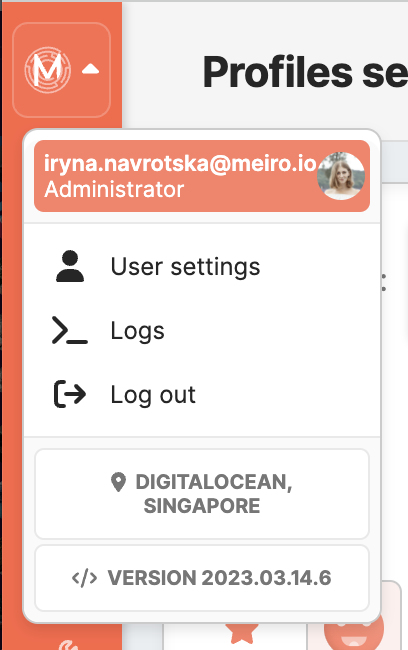Open the iryna.navrotska@meiro.io account banner
The image size is (408, 650).
click(x=202, y=176)
